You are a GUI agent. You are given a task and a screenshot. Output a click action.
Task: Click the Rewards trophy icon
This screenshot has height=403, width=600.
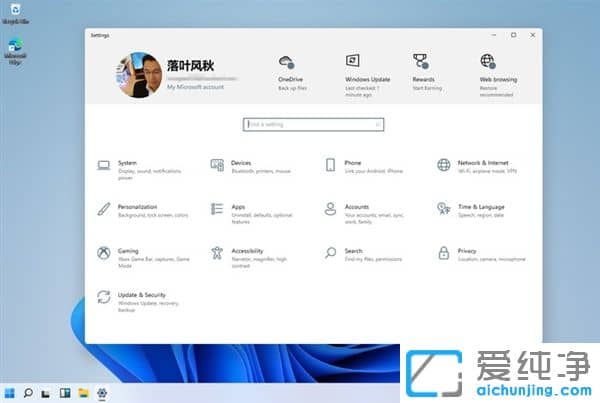coord(420,61)
